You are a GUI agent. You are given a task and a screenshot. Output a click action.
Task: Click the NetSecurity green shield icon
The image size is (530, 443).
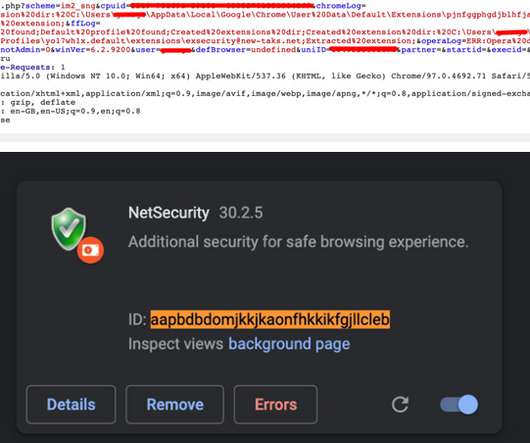pyautogui.click(x=69, y=229)
